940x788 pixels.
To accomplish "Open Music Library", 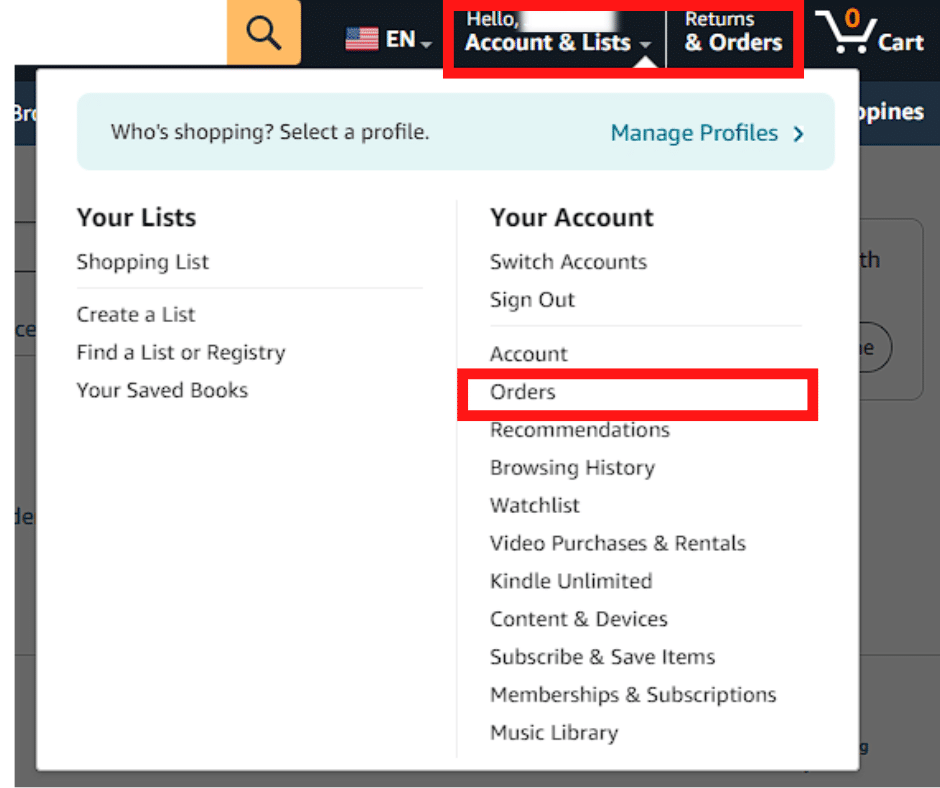I will click(554, 733).
